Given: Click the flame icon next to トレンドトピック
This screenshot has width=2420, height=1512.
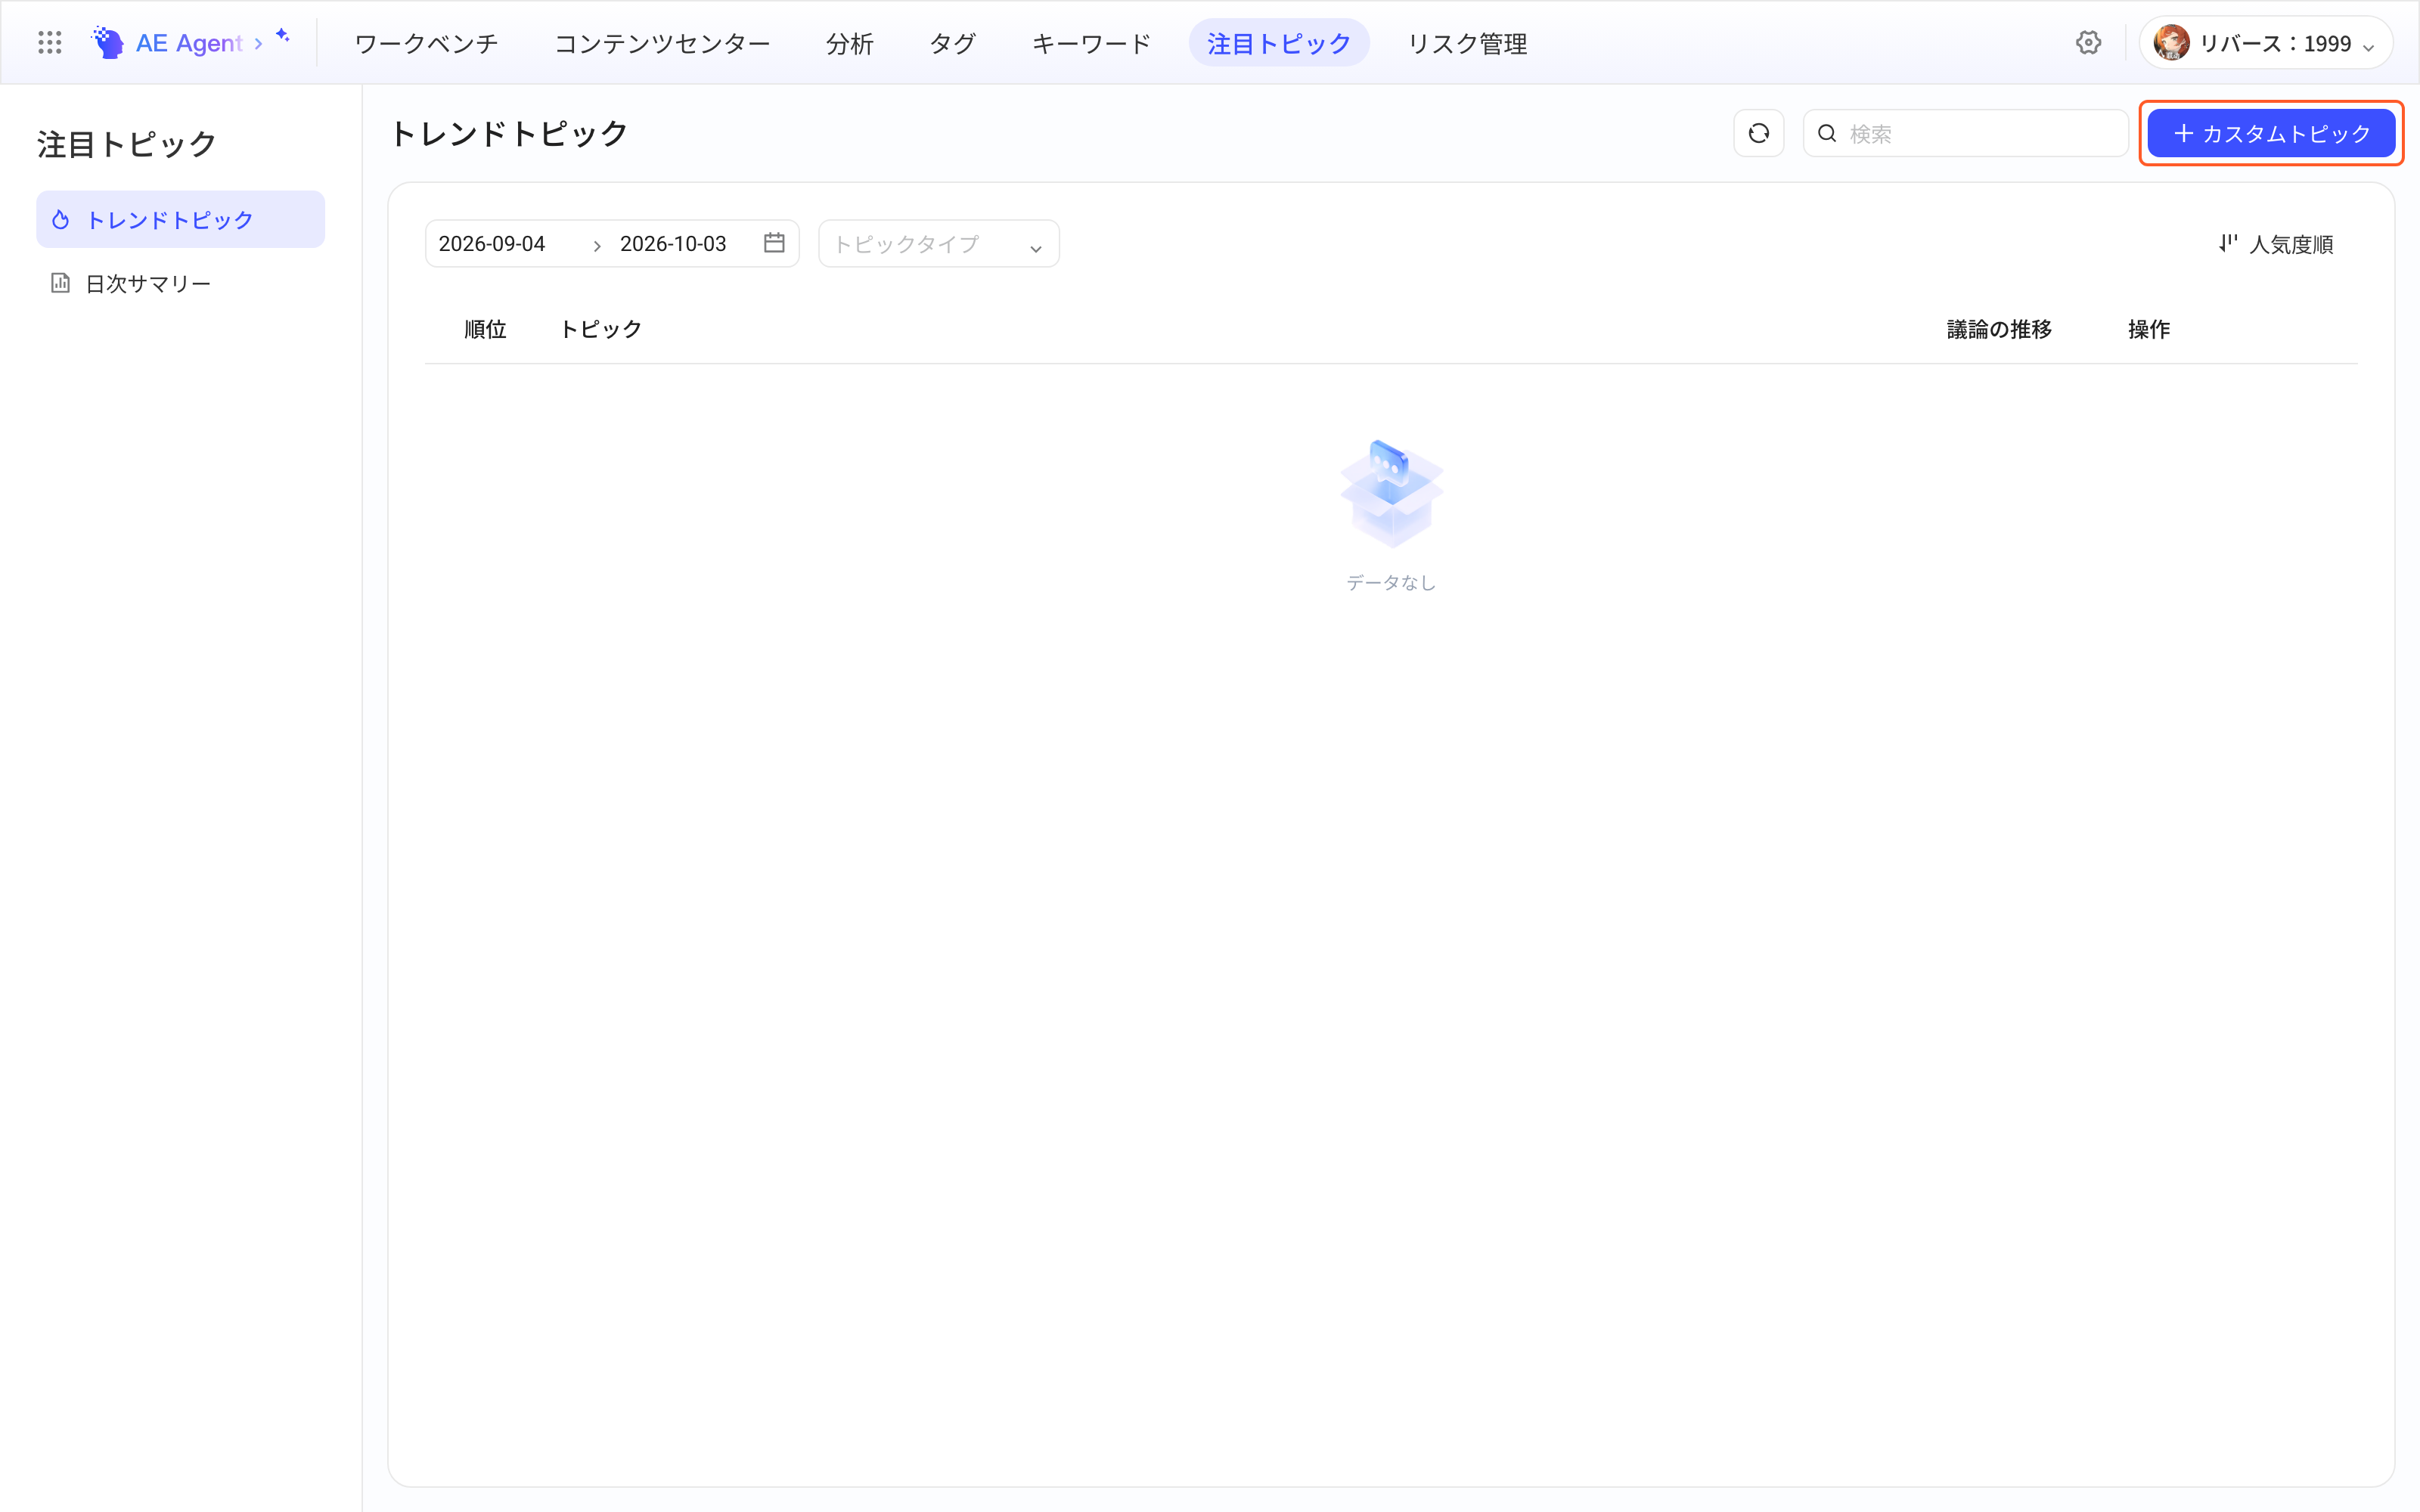Looking at the screenshot, I should click(61, 220).
